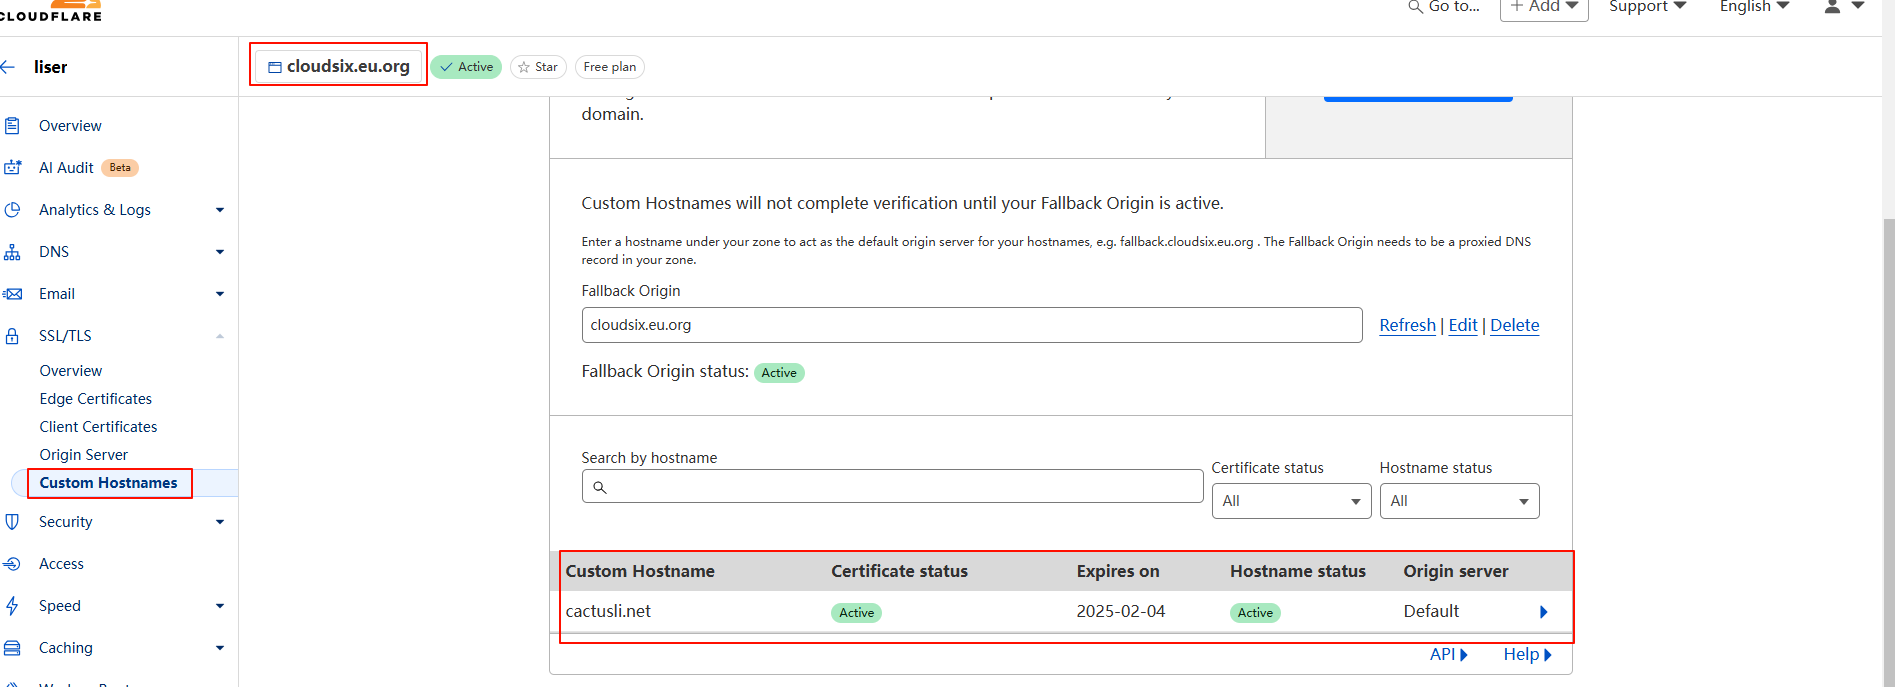Open the Help link below table
1895x687 pixels.
(1527, 654)
